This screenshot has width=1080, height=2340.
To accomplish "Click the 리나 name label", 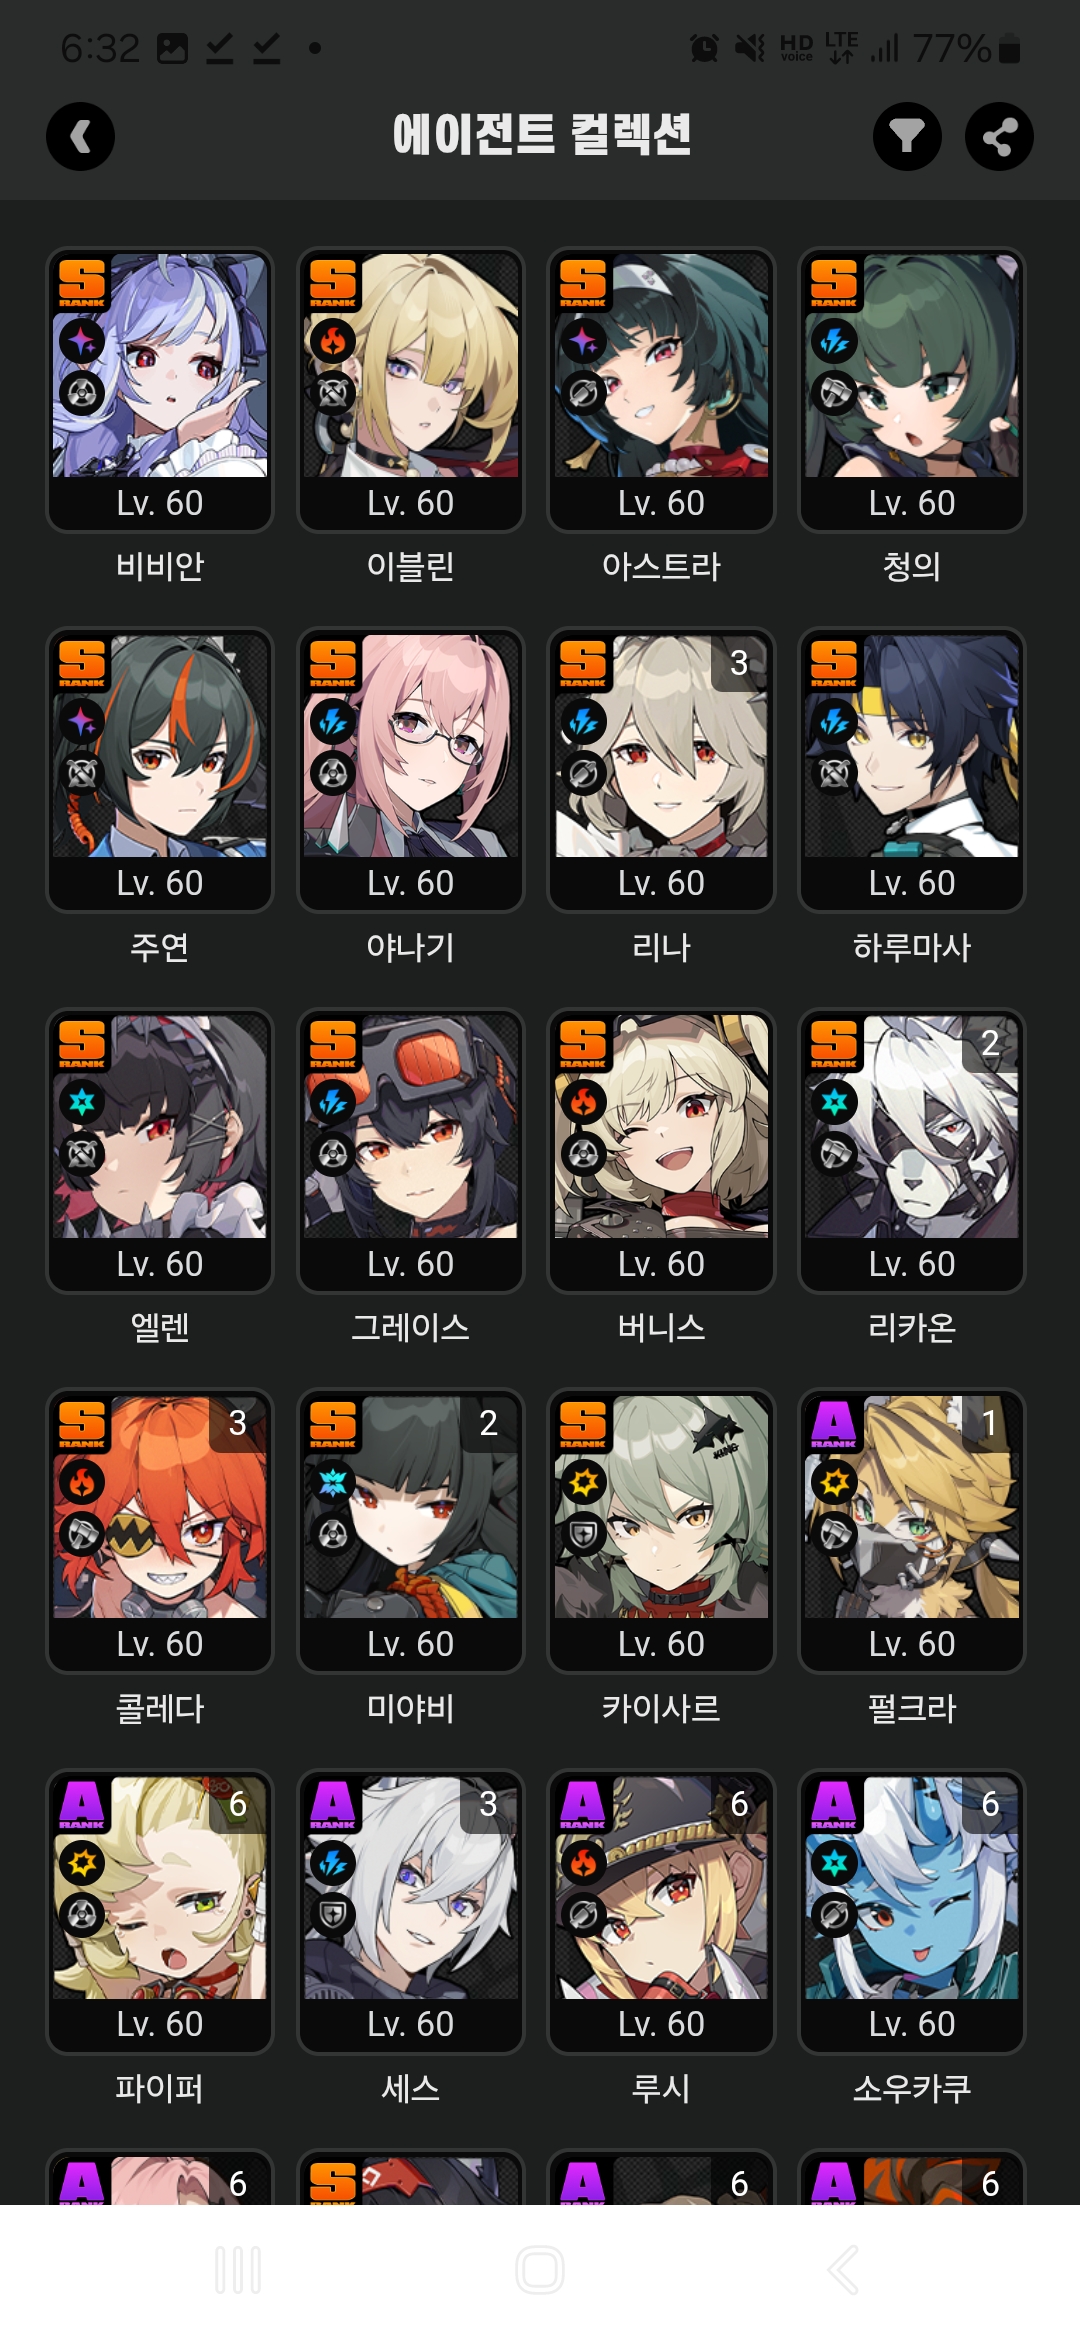I will pyautogui.click(x=661, y=947).
